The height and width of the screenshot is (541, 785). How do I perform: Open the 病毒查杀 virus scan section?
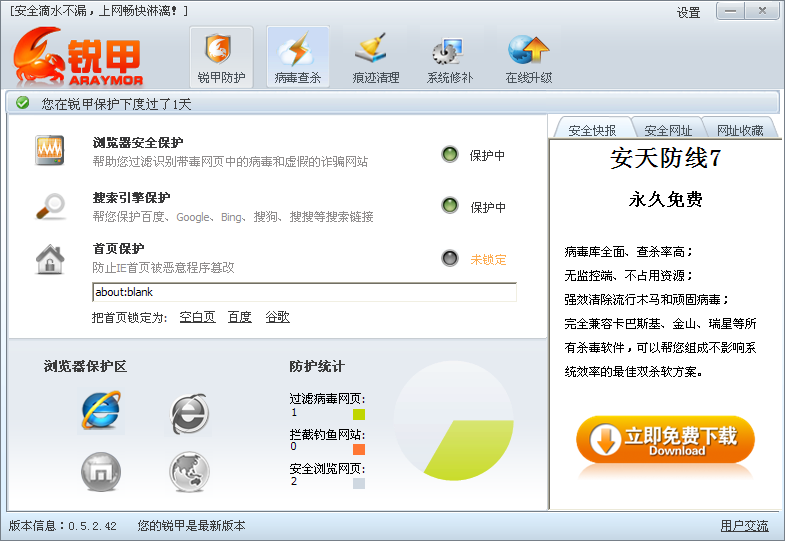tap(298, 57)
